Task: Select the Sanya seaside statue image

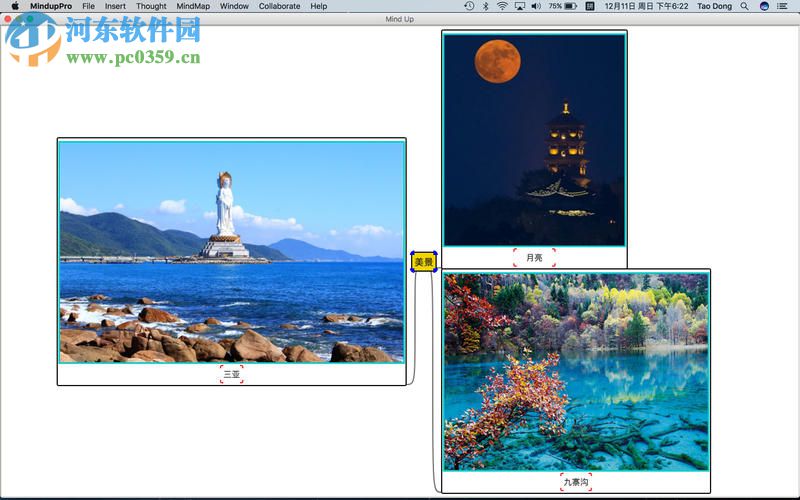Action: (x=232, y=252)
